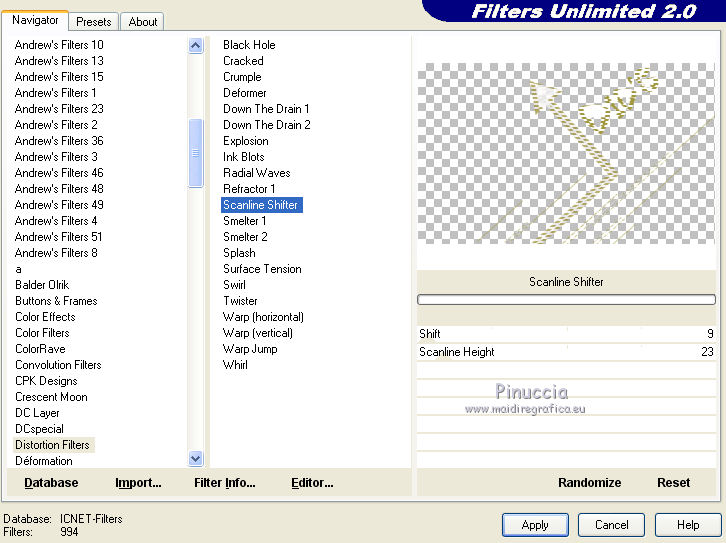
Task: Apply the selected filter
Action: click(x=535, y=525)
